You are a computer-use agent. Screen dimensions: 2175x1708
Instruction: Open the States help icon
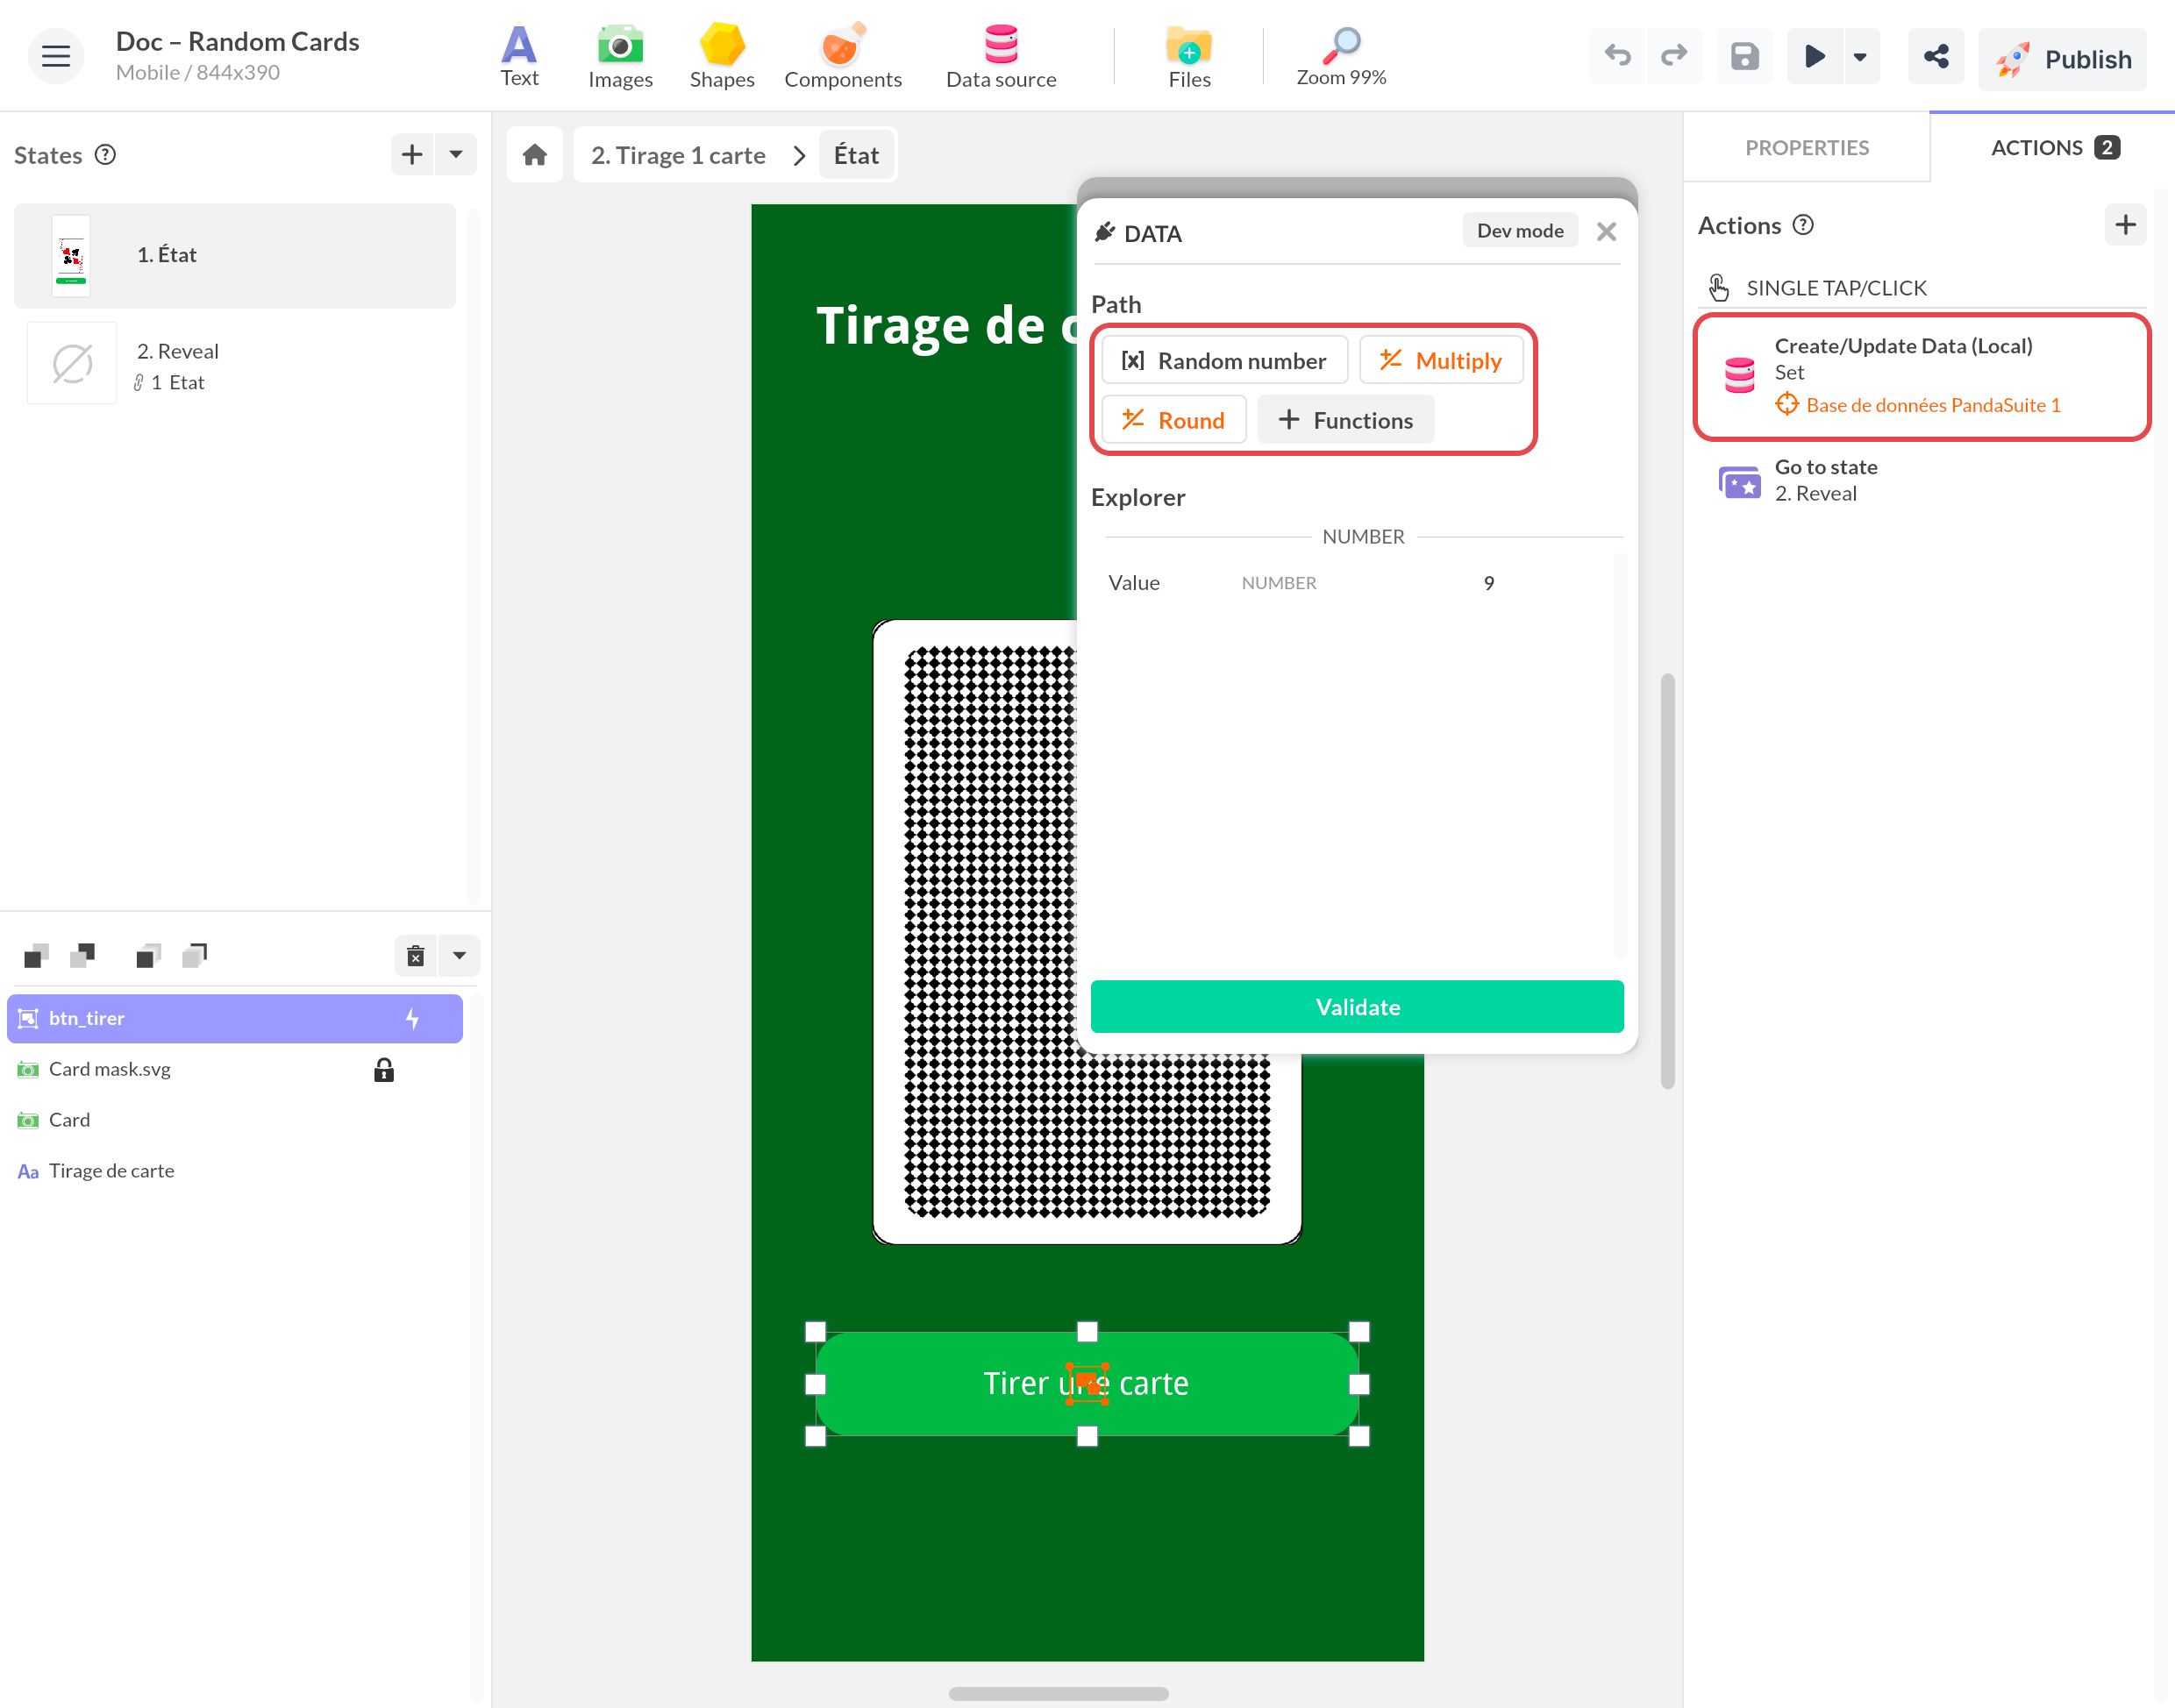click(105, 155)
